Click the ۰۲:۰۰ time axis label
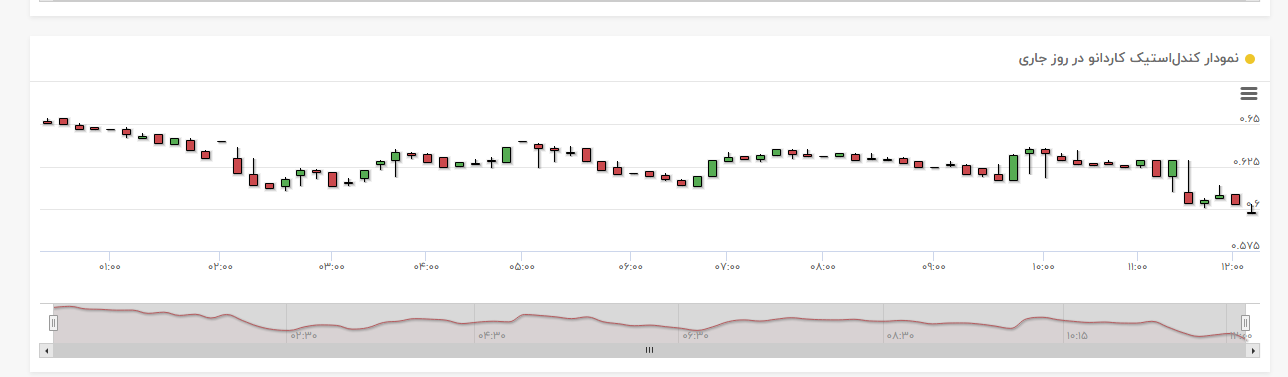The image size is (1288, 377). pos(221,267)
